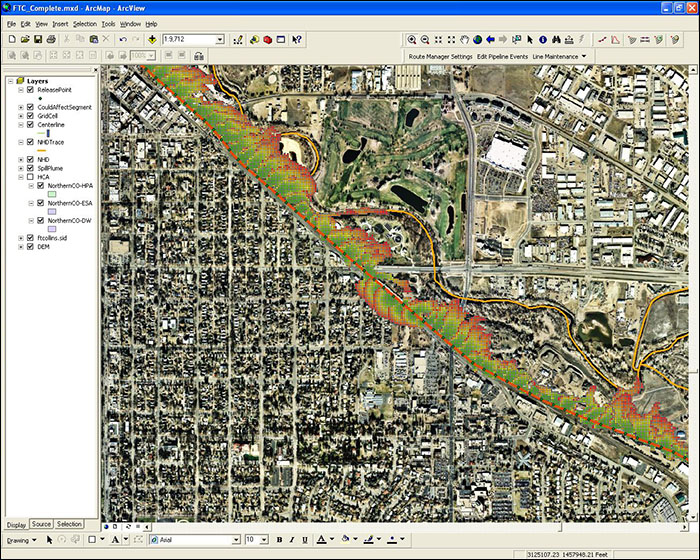This screenshot has width=700, height=560.
Task: Click Route Manager Settings button
Action: [440, 57]
